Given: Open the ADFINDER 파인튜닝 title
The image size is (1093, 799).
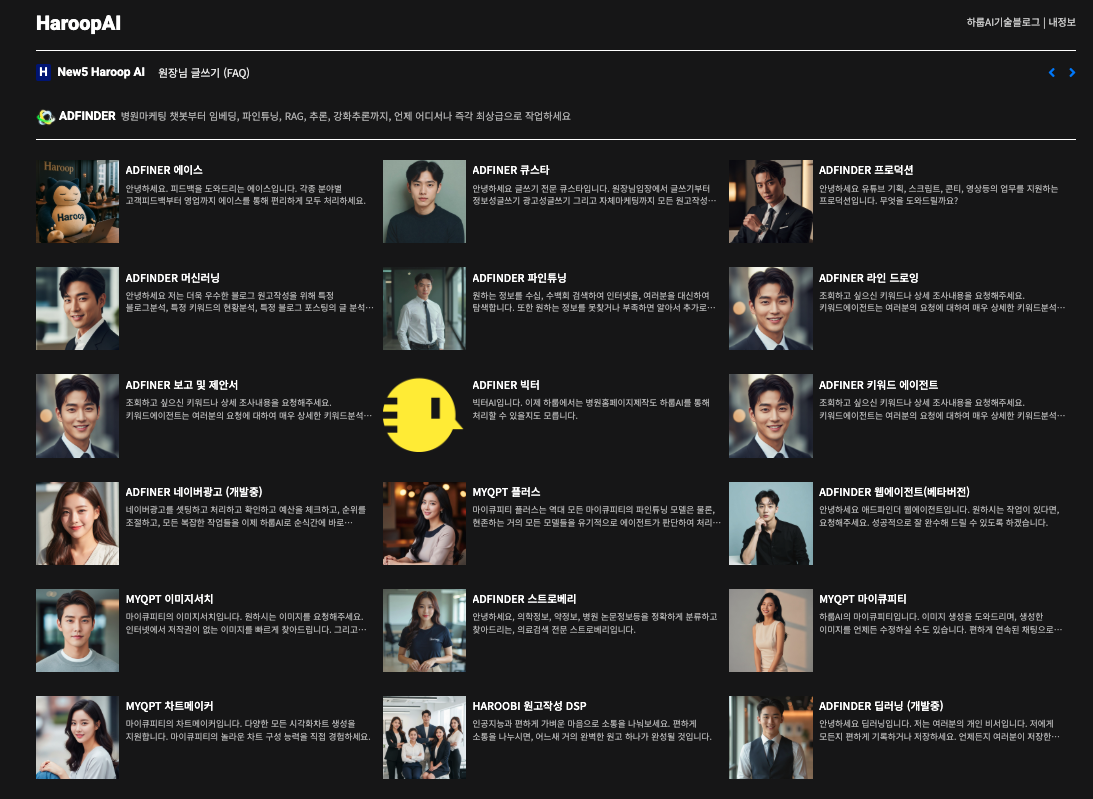Looking at the screenshot, I should click(x=519, y=277).
